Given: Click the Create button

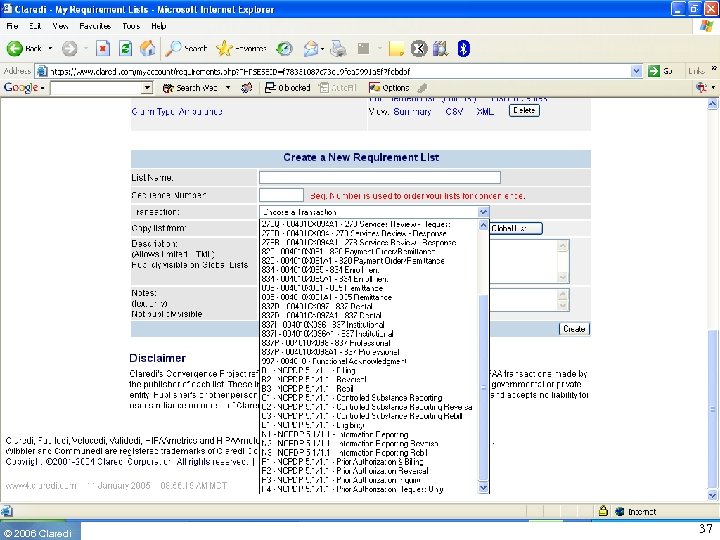Looking at the screenshot, I should tap(574, 329).
